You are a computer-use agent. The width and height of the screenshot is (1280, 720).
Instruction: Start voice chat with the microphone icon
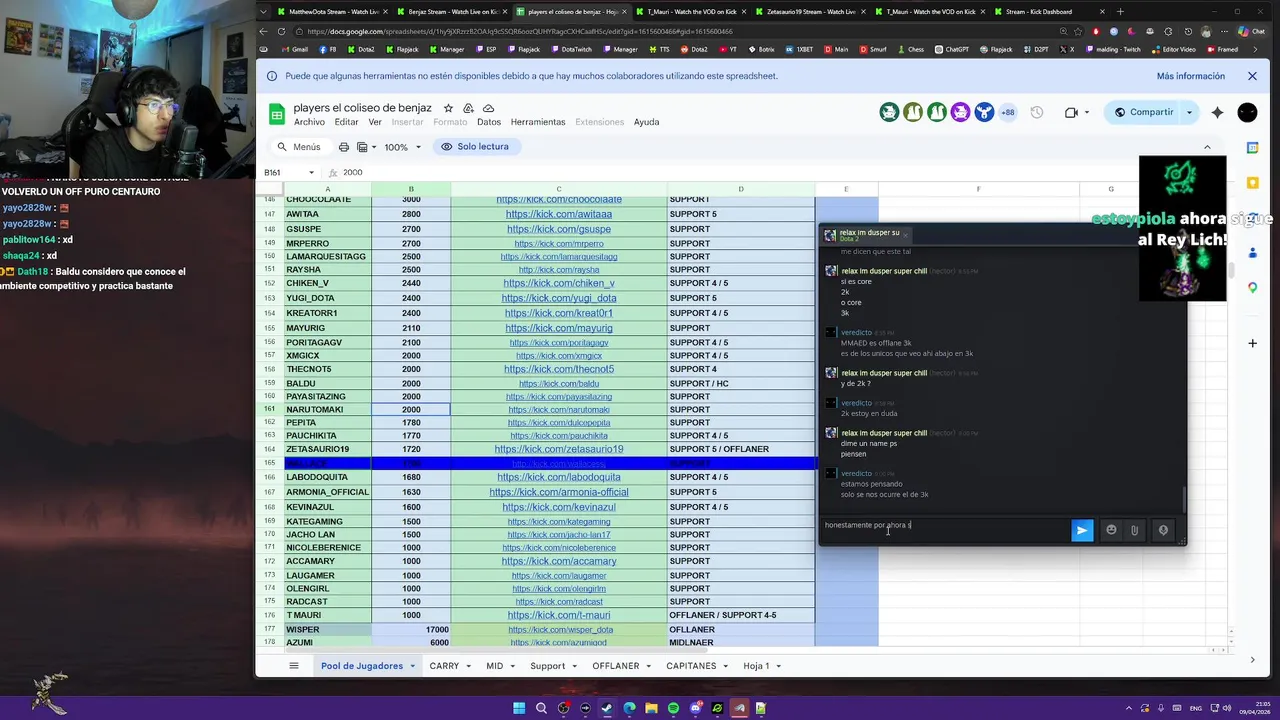pyautogui.click(x=1163, y=530)
